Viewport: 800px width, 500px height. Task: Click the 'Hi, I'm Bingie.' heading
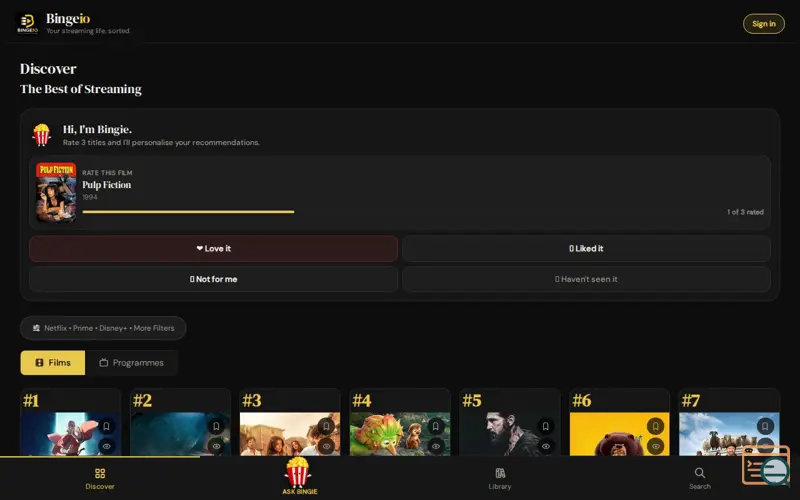pos(97,130)
